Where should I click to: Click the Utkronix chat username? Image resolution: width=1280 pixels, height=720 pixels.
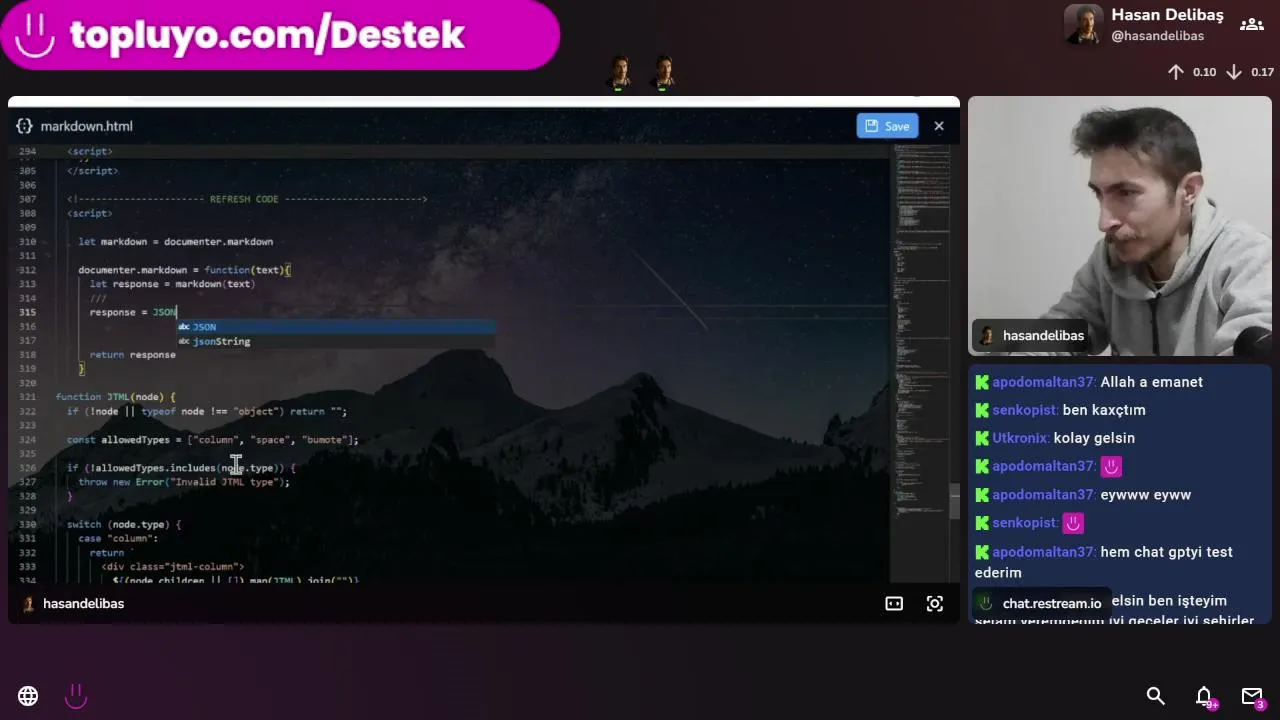(1021, 438)
